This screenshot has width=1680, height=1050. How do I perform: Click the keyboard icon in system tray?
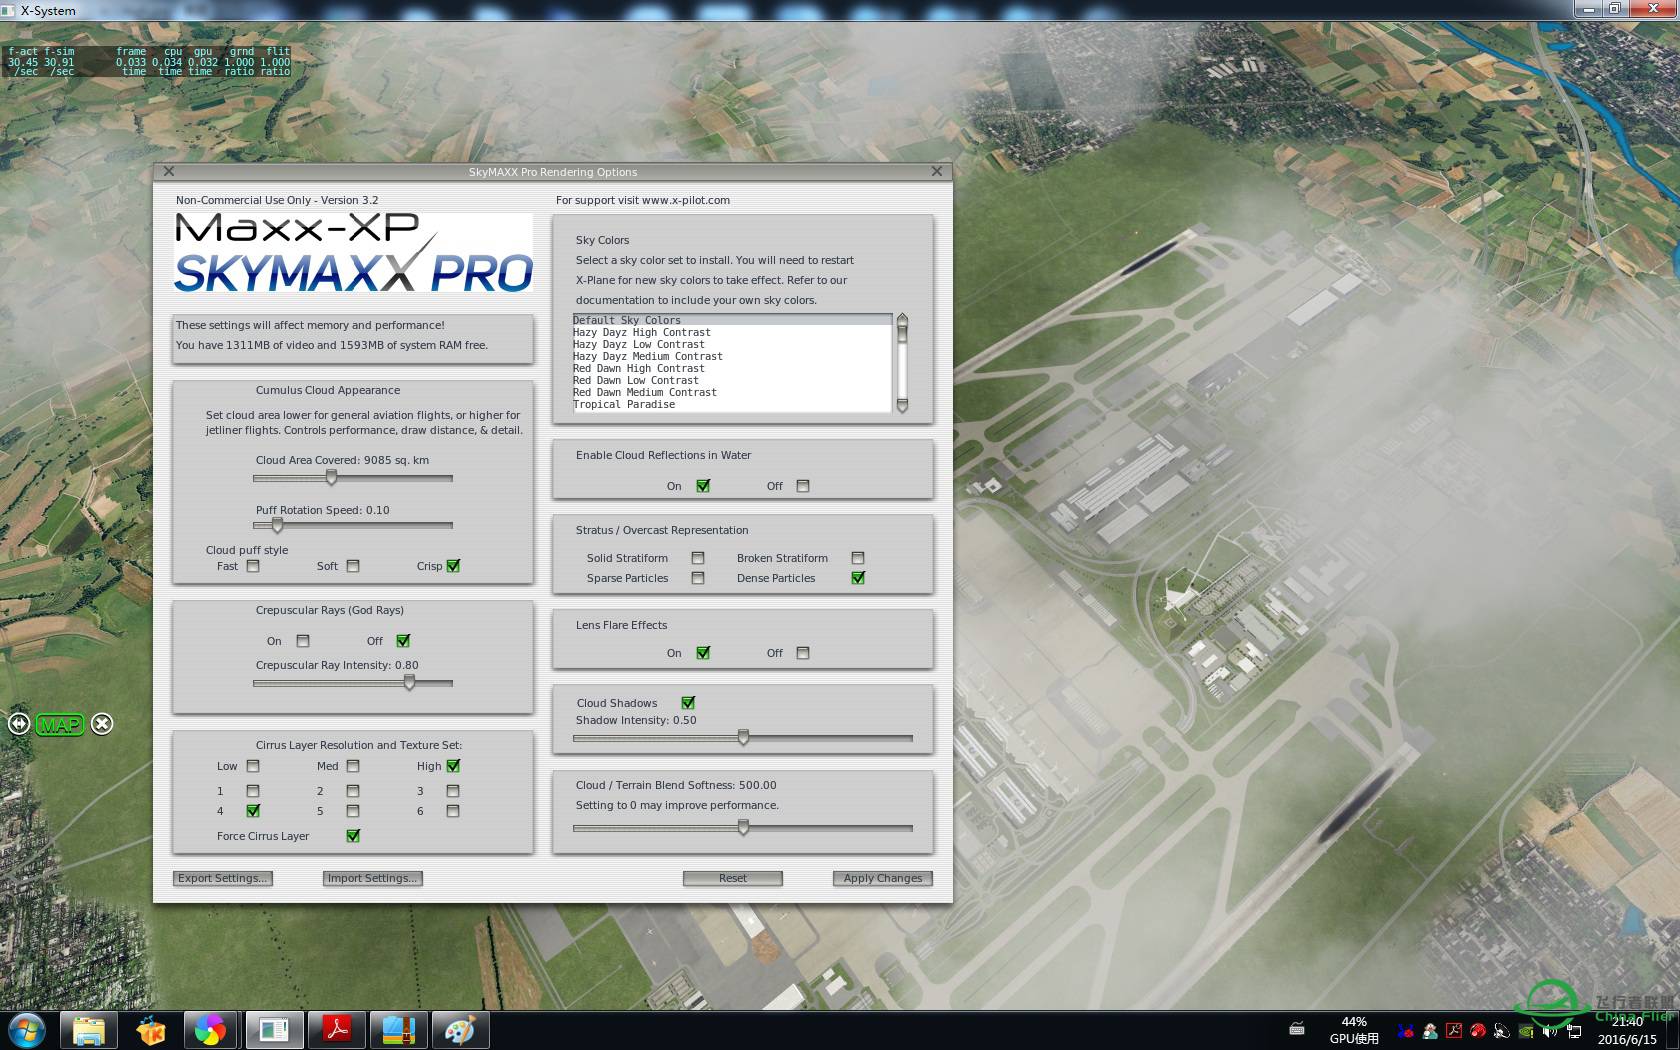[x=1297, y=1029]
